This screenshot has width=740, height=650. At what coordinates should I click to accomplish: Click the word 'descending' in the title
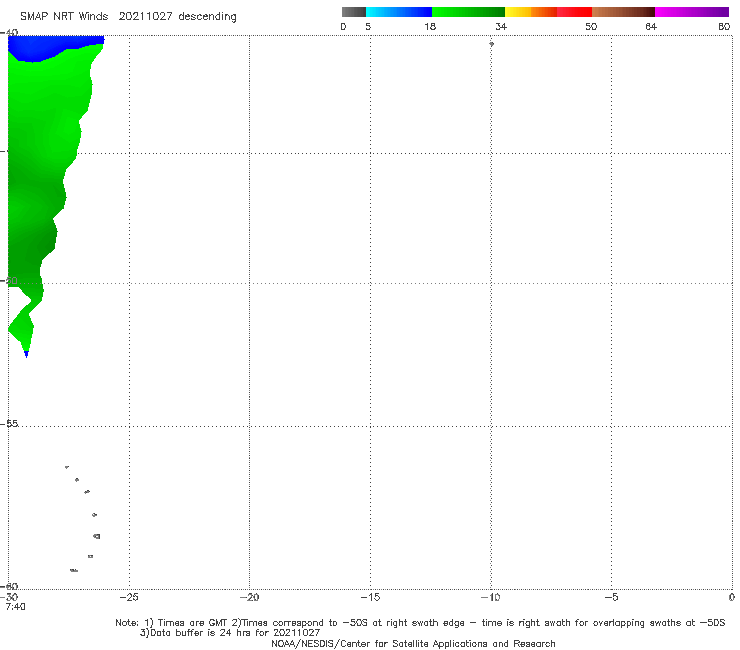point(208,17)
